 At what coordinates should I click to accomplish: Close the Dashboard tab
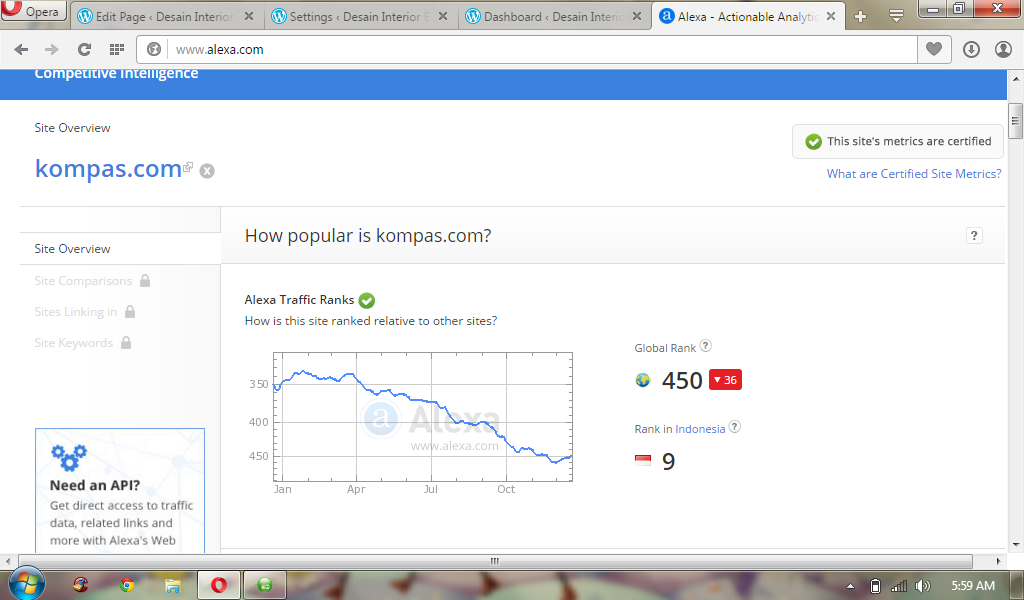[637, 16]
